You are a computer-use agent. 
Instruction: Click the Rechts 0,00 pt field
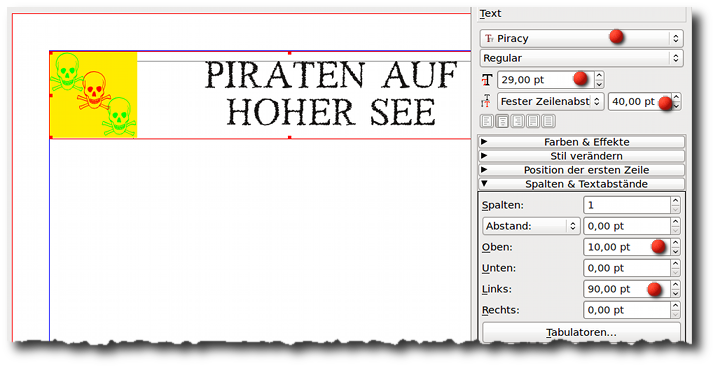pyautogui.click(x=627, y=310)
